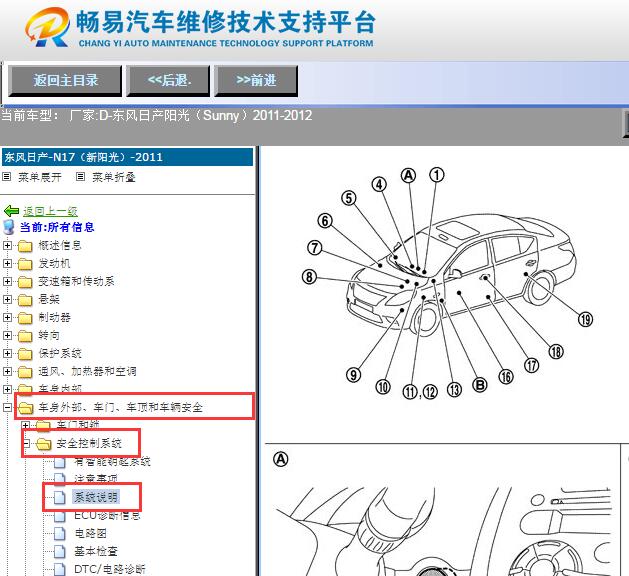Click the 当前:所有信息 label
Image resolution: width=629 pixels, height=576 pixels.
pos(57,227)
